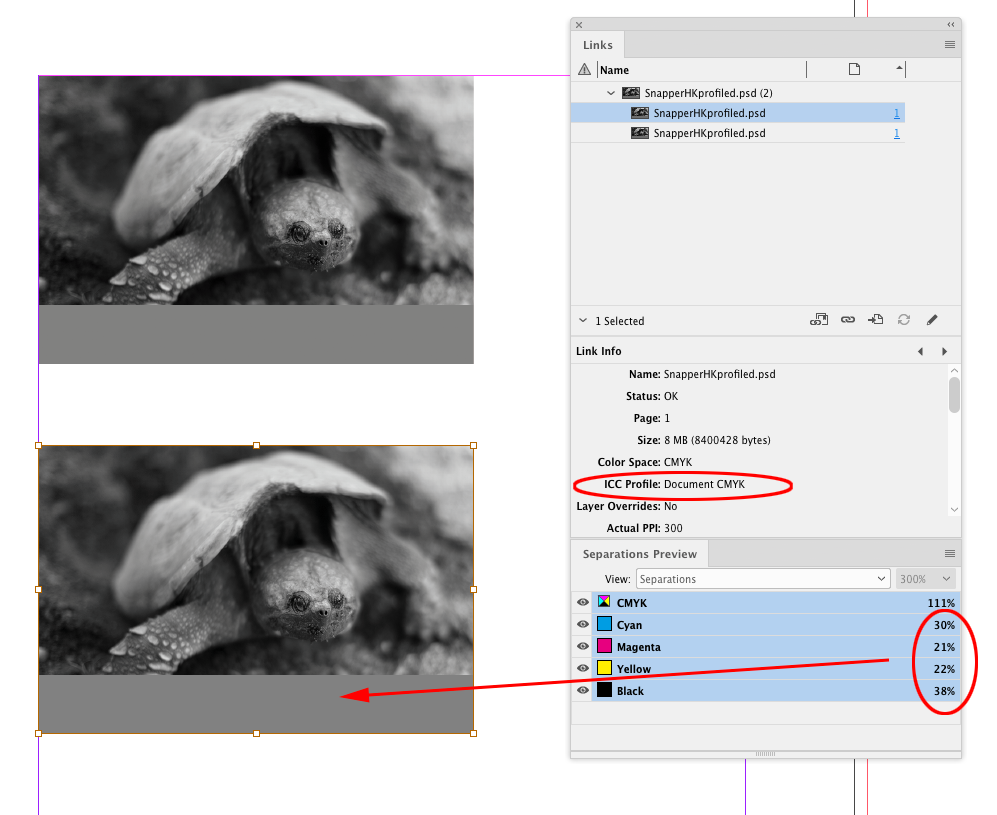Click the Cyan color swatch
Screen dimensions: 997x815
tap(604, 624)
